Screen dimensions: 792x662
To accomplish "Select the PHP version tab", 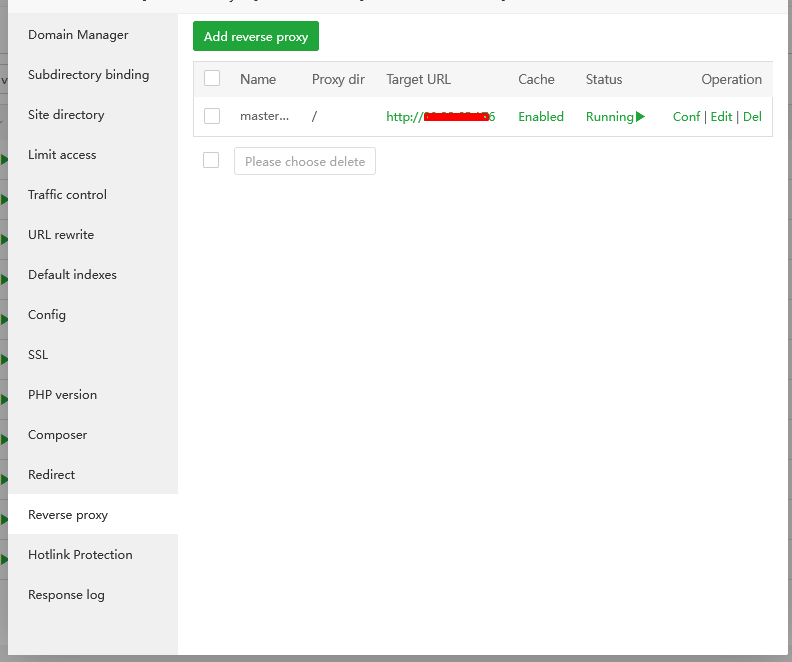I will [62, 395].
